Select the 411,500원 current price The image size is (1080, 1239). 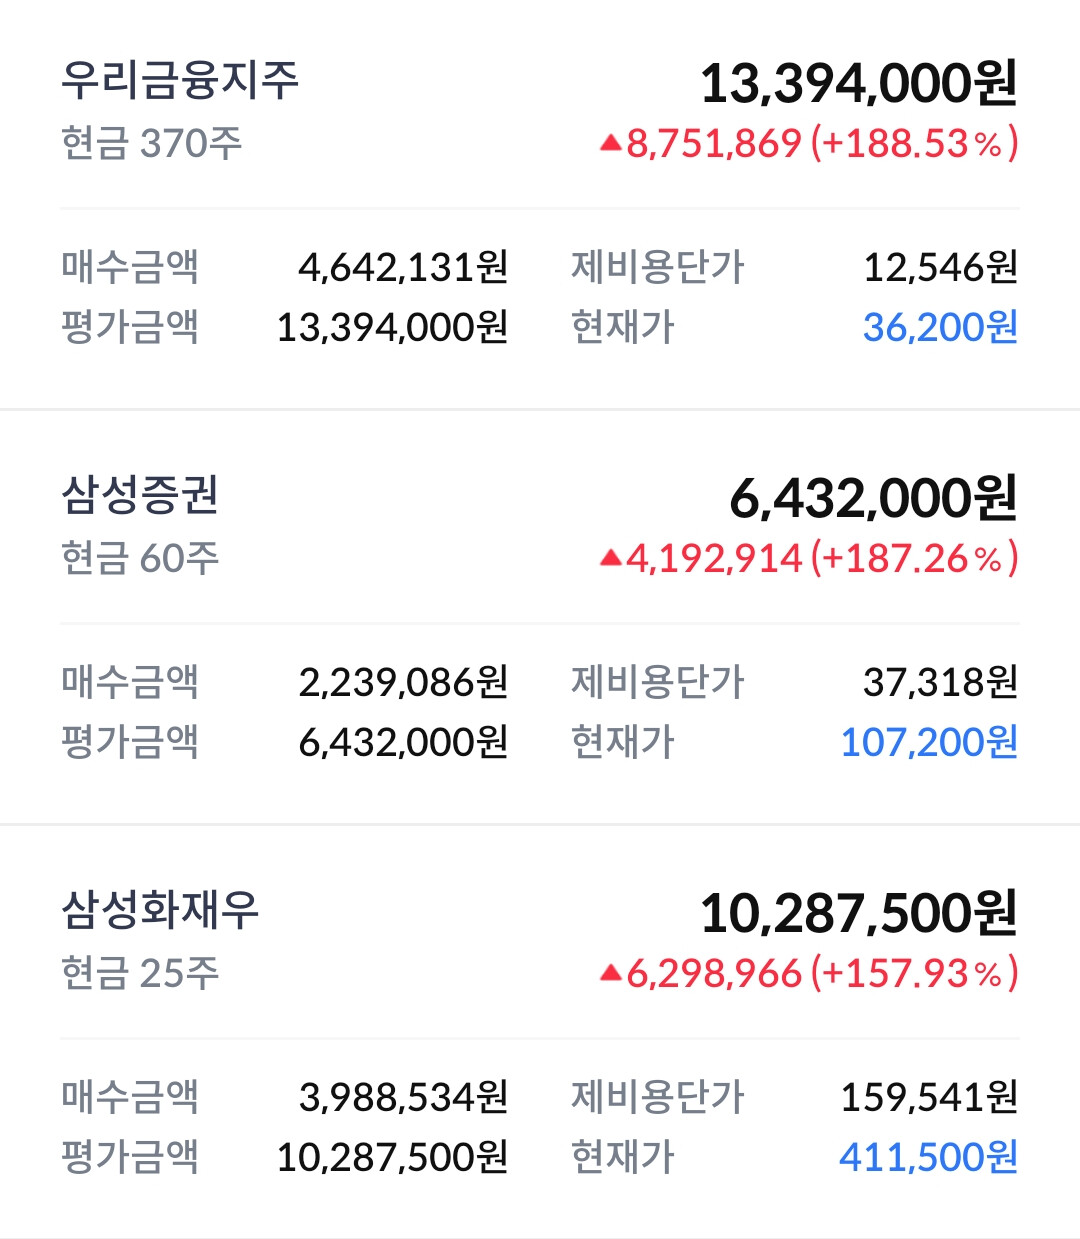[x=929, y=1157]
